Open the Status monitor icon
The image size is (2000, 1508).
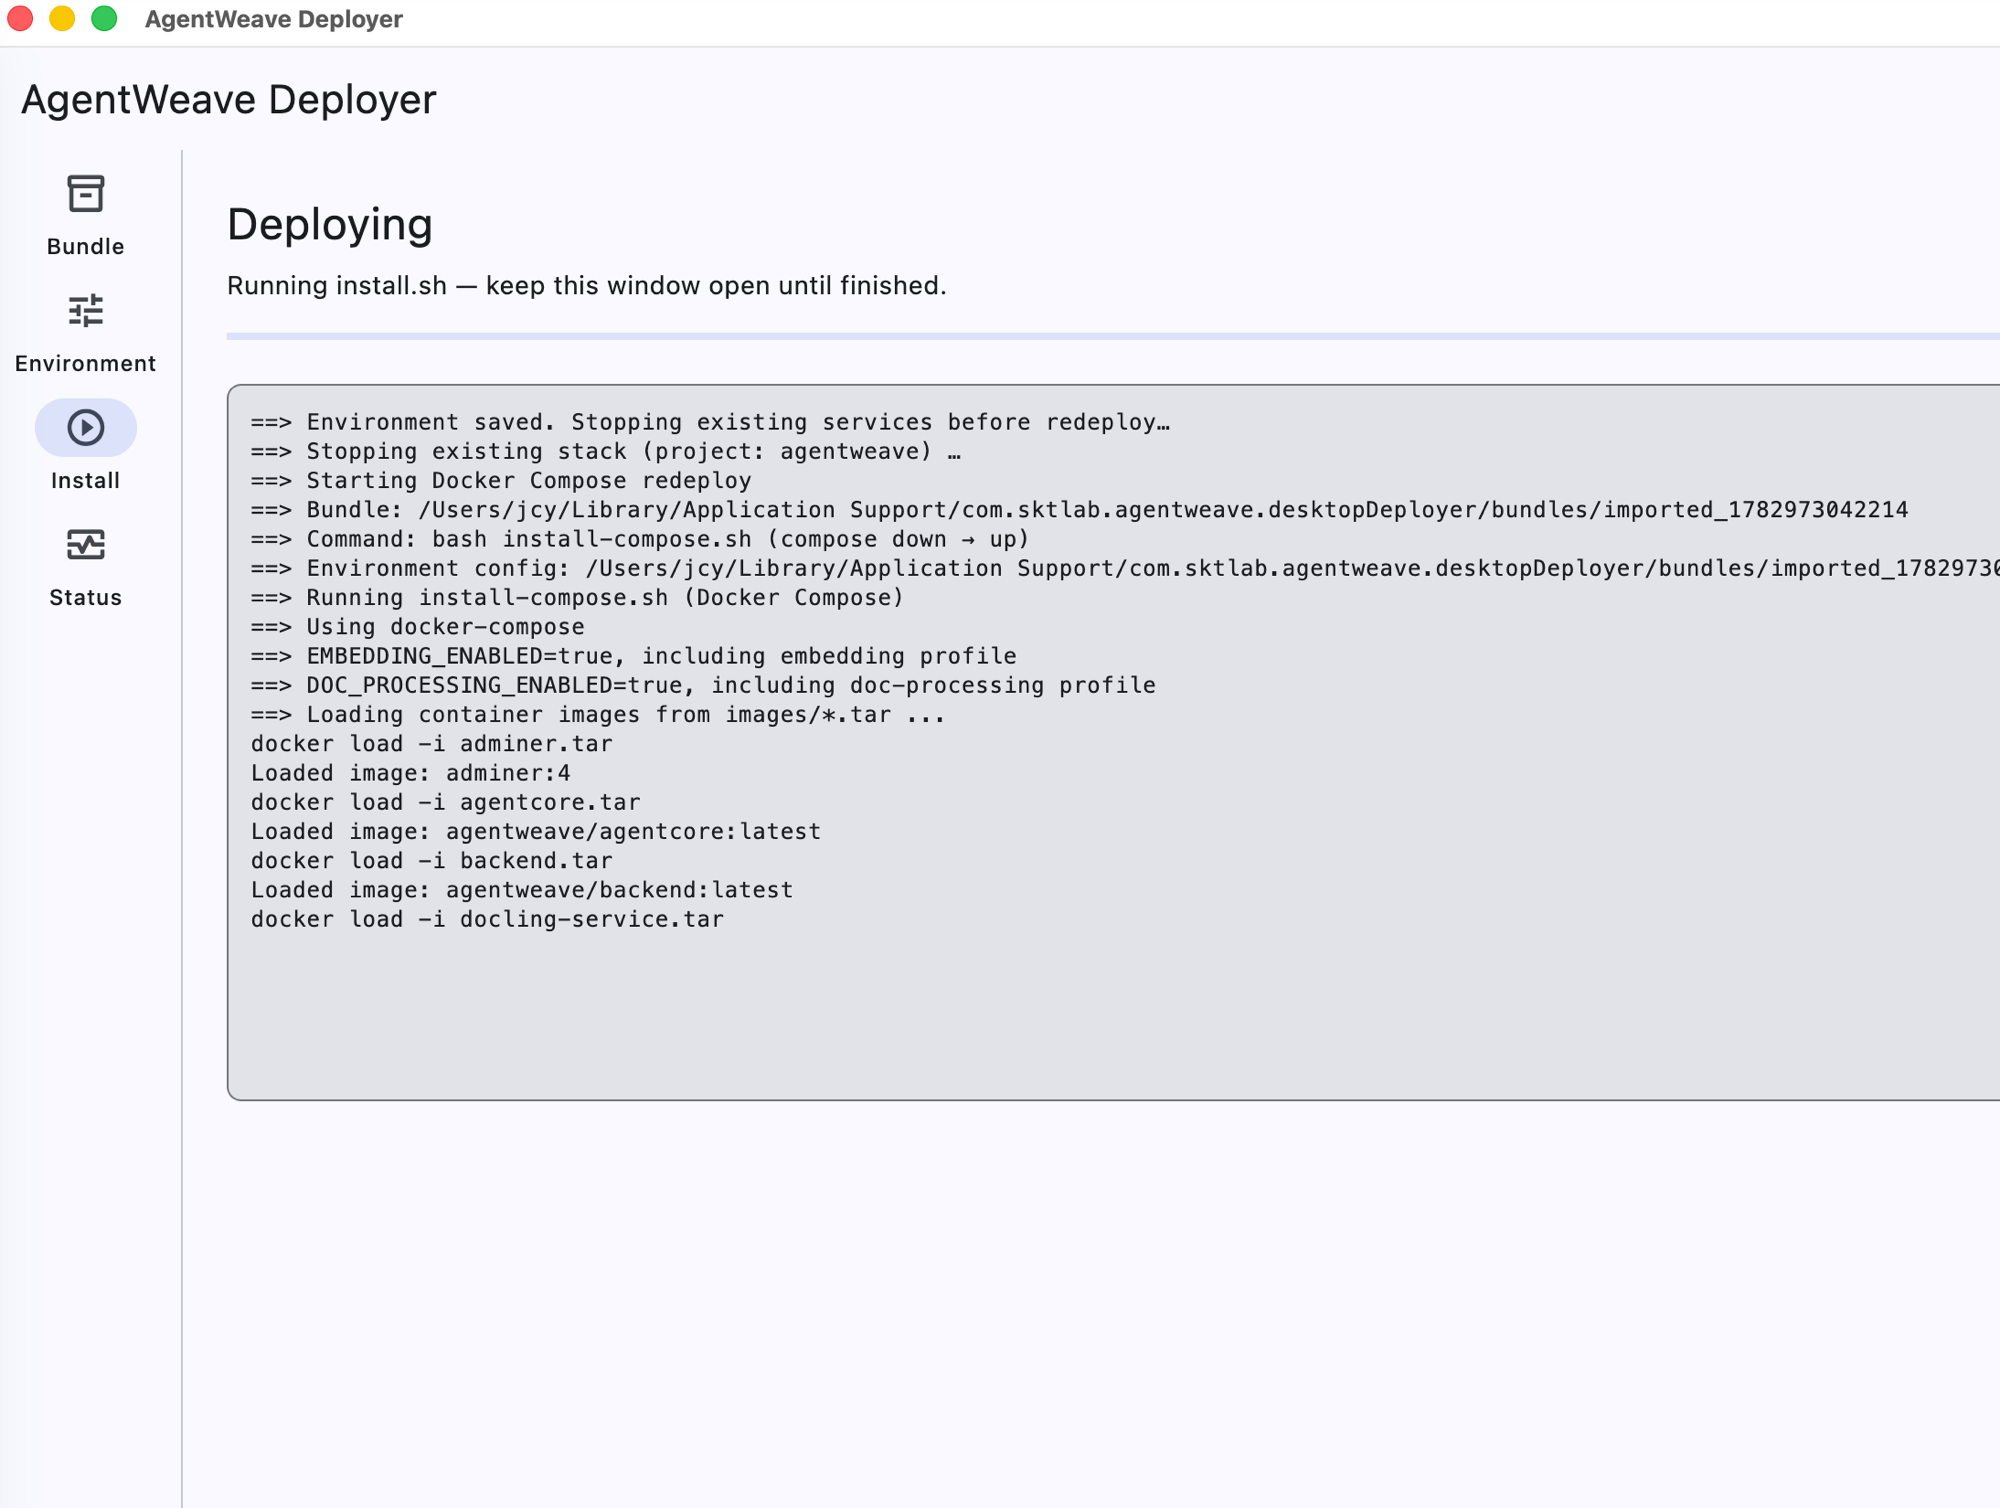point(85,545)
